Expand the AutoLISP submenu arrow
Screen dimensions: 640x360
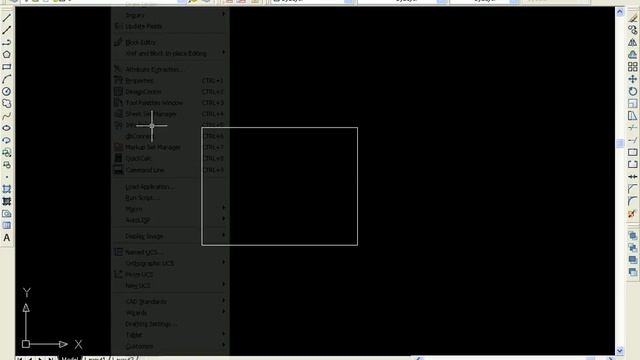point(223,219)
